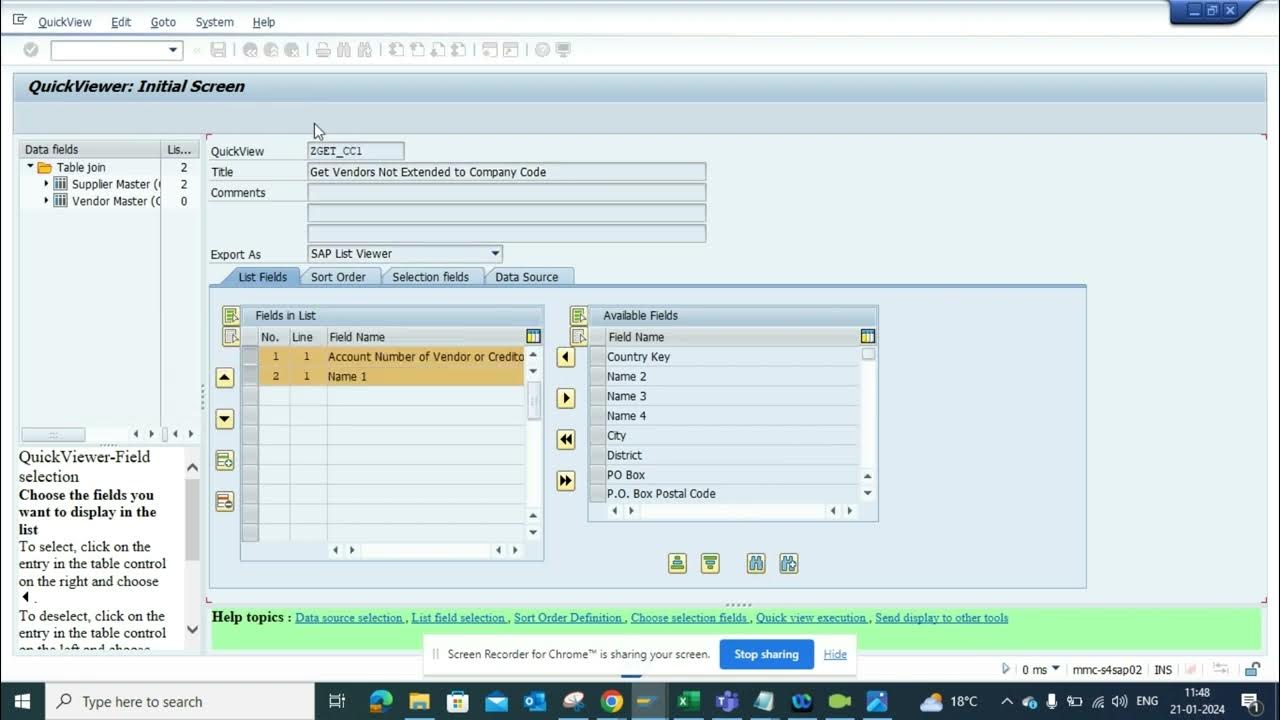The width and height of the screenshot is (1280, 720).
Task: Click the Save diskette icon in toolbar
Action: pos(218,49)
